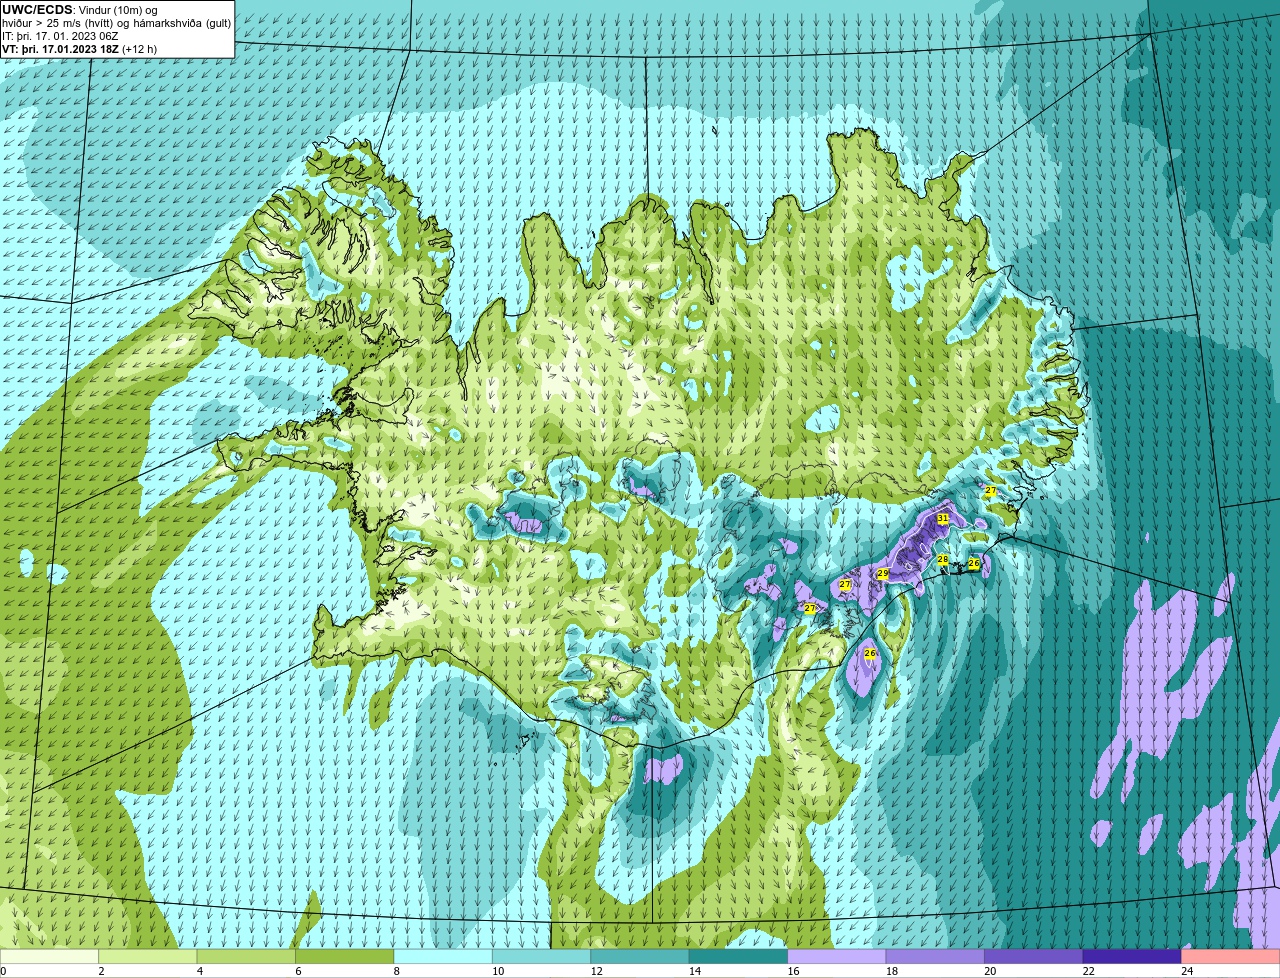Click the '8' tick label on the scale
Screen dimensions: 1280x978
coord(396,971)
